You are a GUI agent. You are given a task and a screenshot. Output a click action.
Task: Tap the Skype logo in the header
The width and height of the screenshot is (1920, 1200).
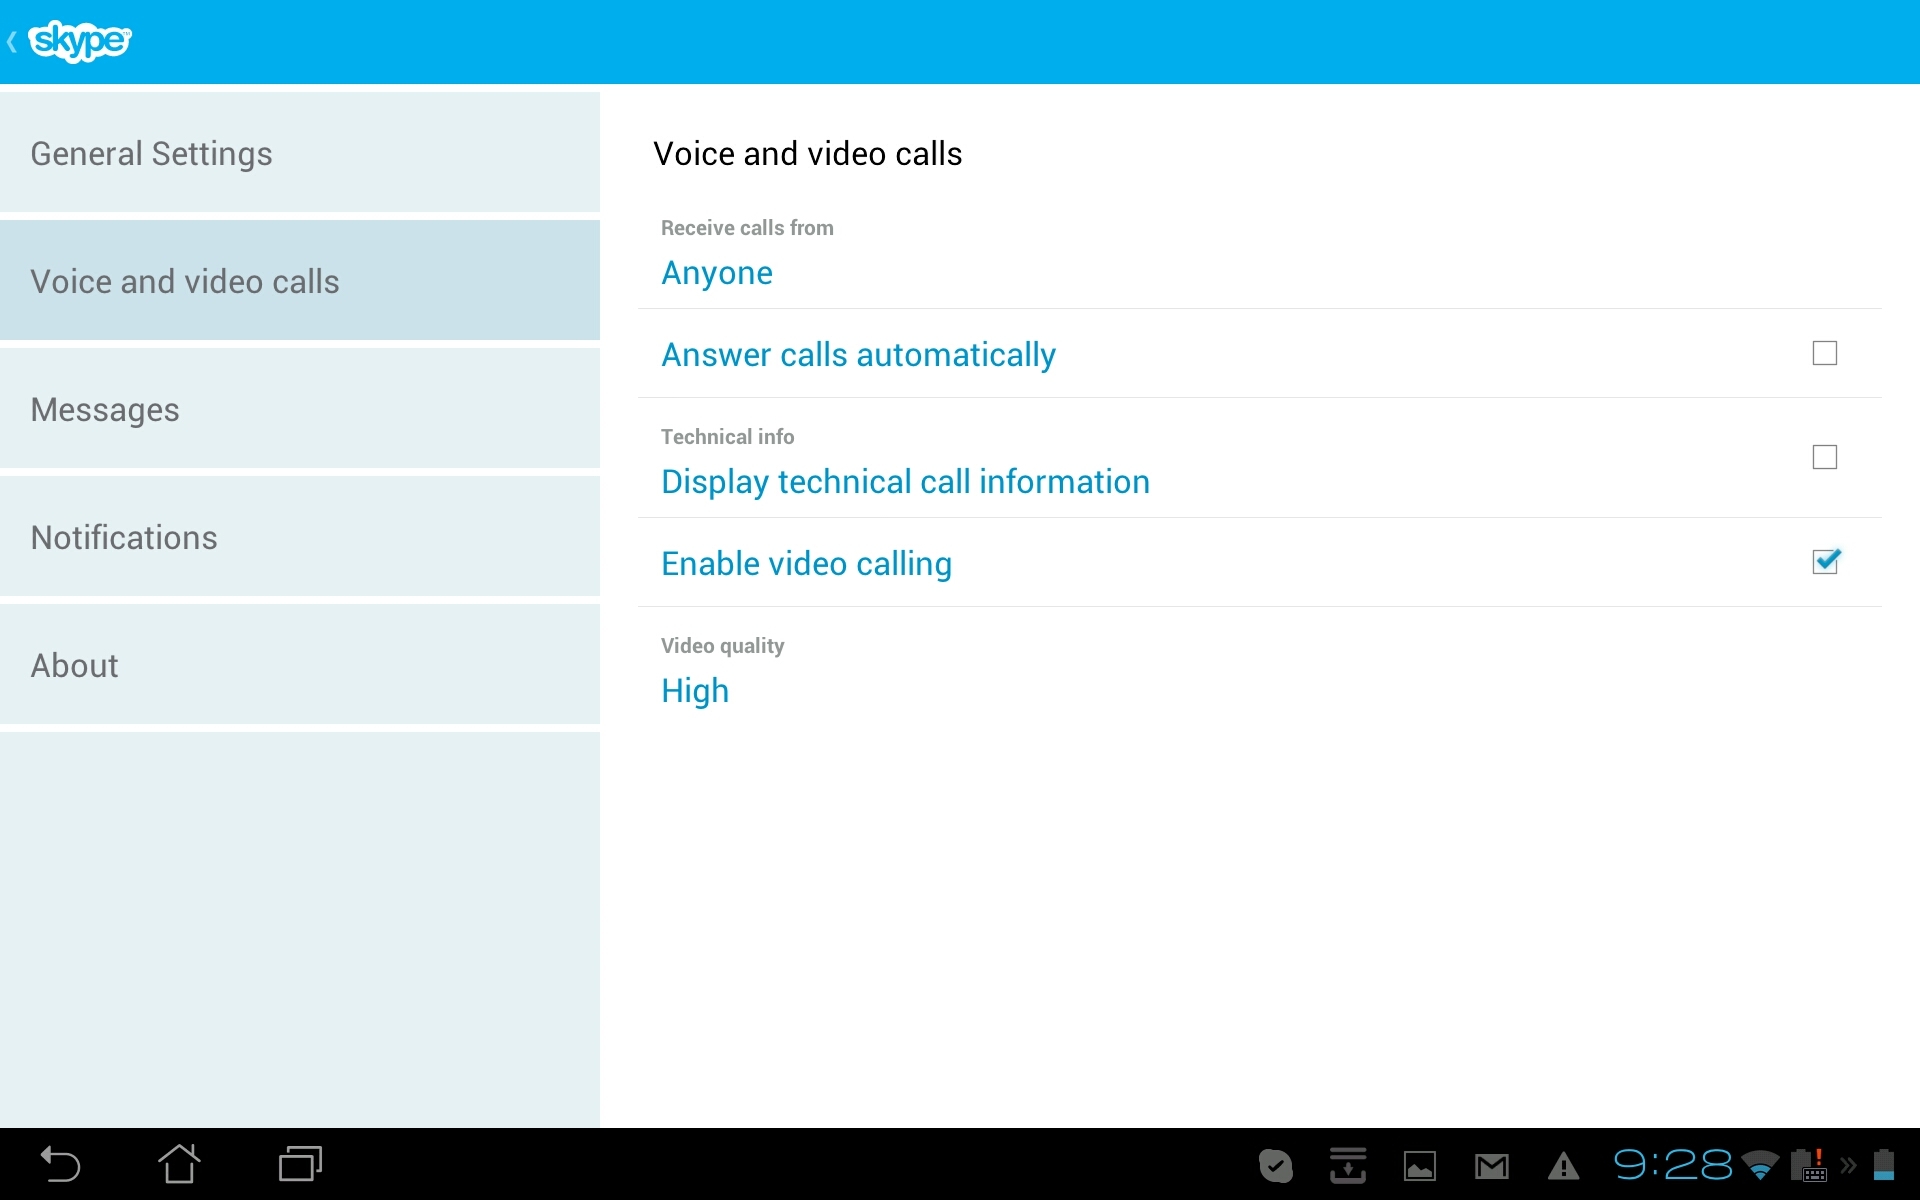(80, 41)
